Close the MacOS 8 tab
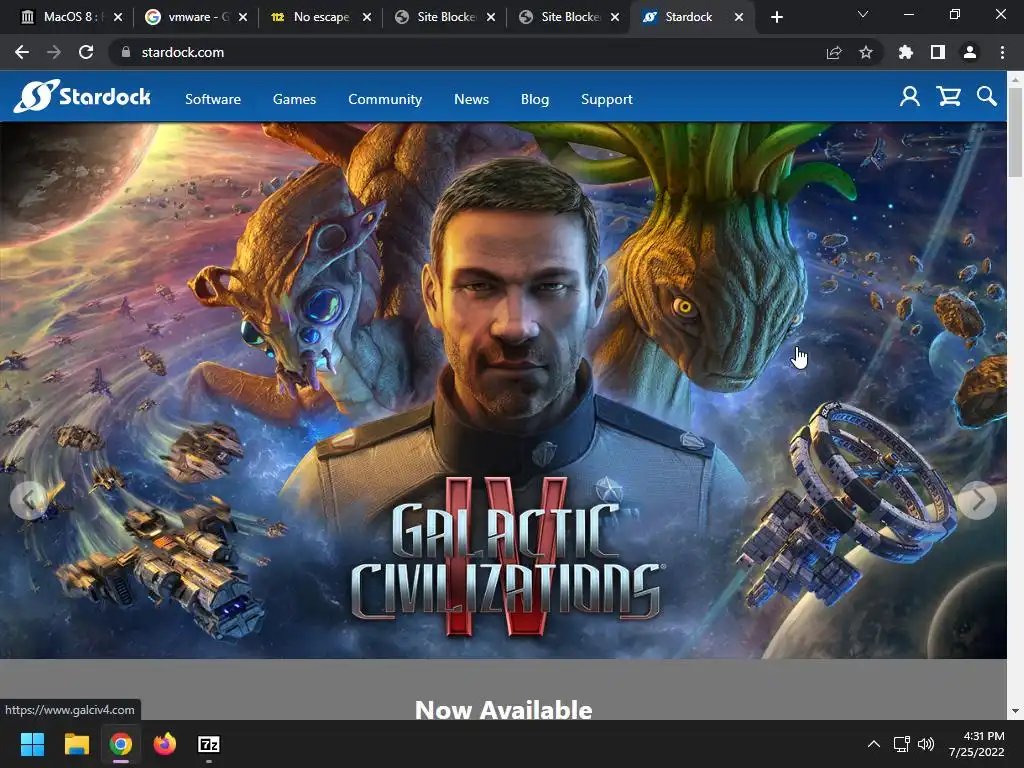The width and height of the screenshot is (1024, 768). point(118,17)
